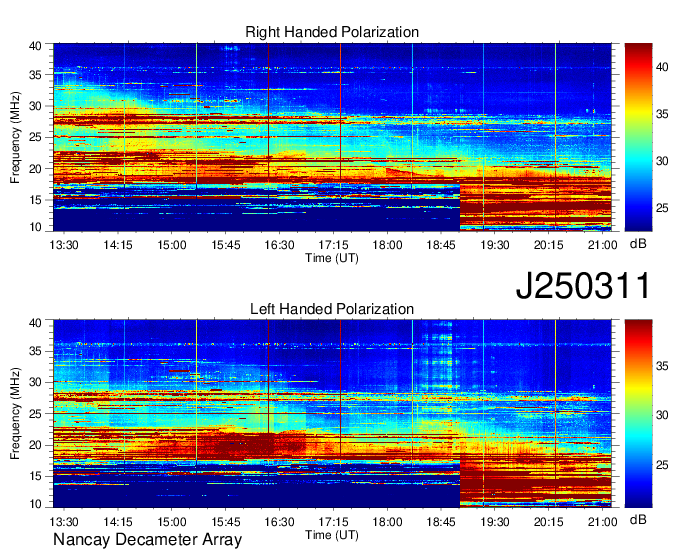The height and width of the screenshot is (552, 680).
Task: Click the 'dB' label beside the upper color bar
Action: coord(638,244)
